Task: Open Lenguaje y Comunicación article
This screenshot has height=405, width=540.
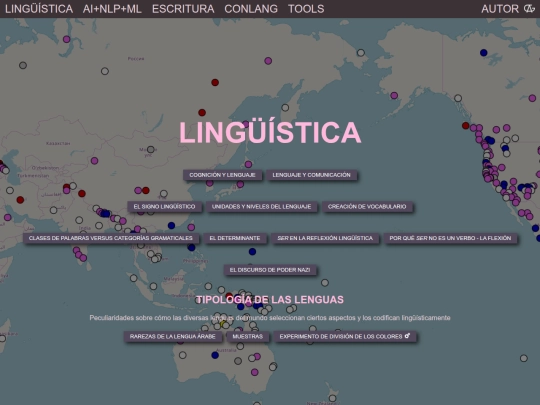Action: (311, 175)
